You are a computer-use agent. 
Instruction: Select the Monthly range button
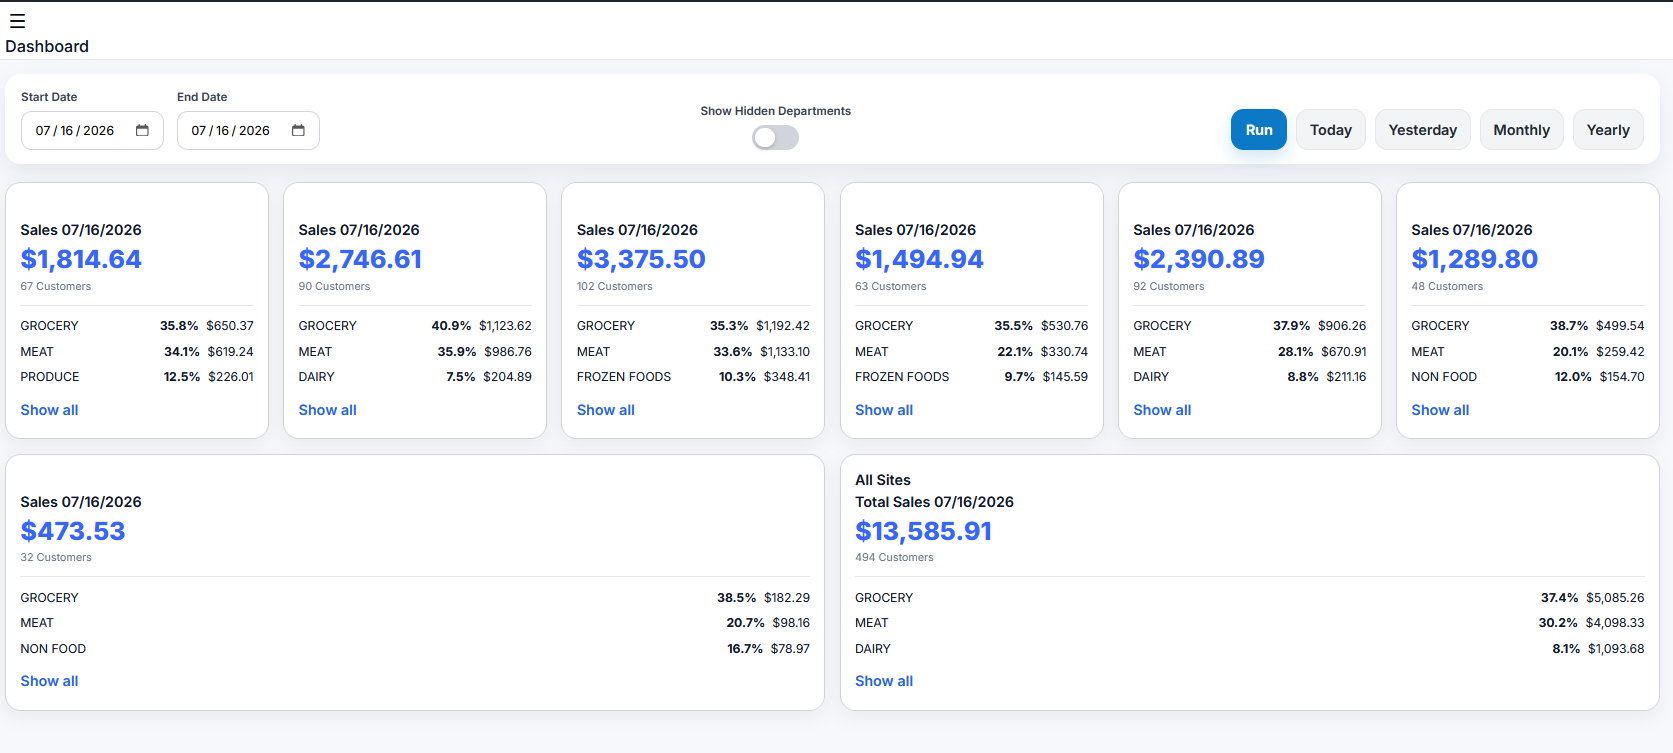tap(1522, 130)
